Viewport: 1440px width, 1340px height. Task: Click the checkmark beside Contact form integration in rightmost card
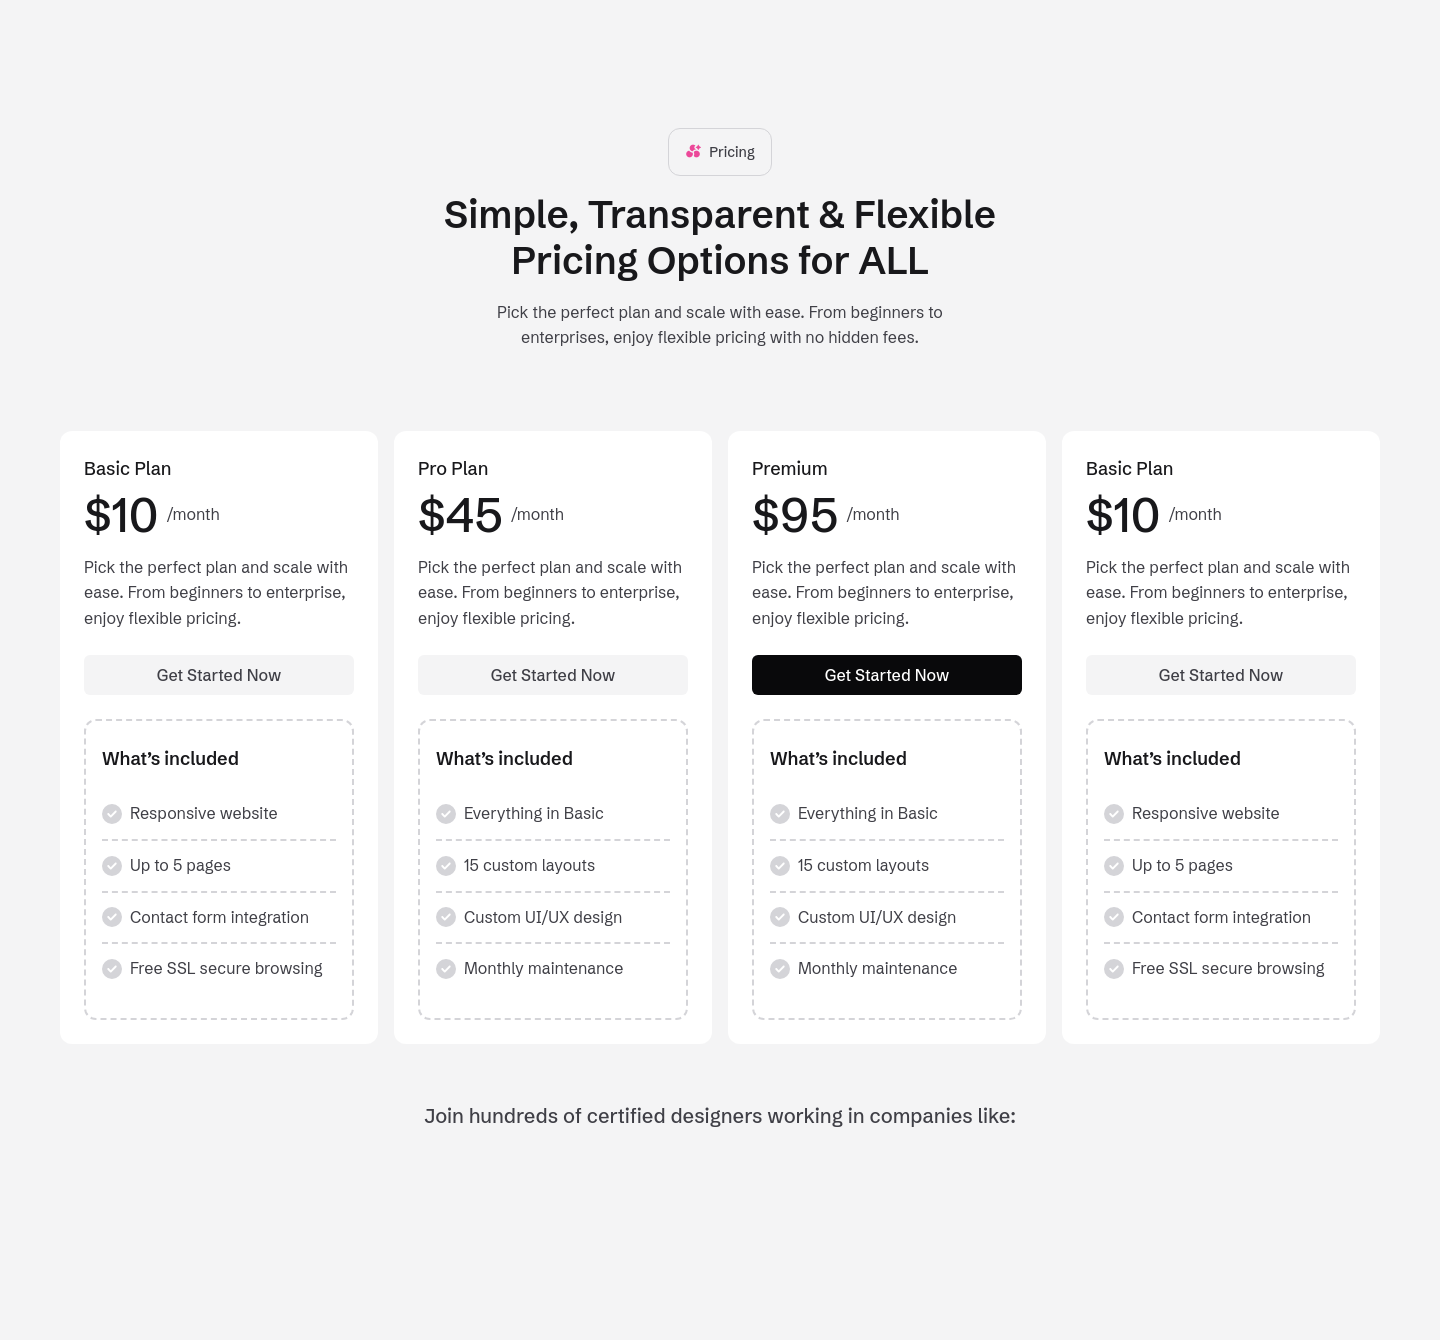pos(1114,917)
